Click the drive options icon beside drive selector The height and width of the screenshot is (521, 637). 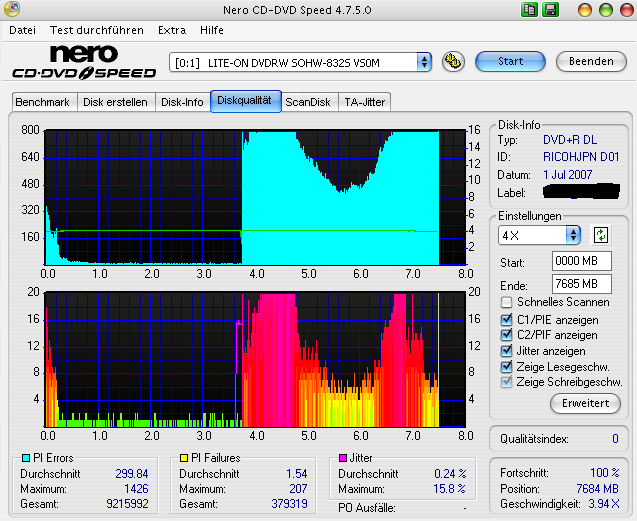453,61
